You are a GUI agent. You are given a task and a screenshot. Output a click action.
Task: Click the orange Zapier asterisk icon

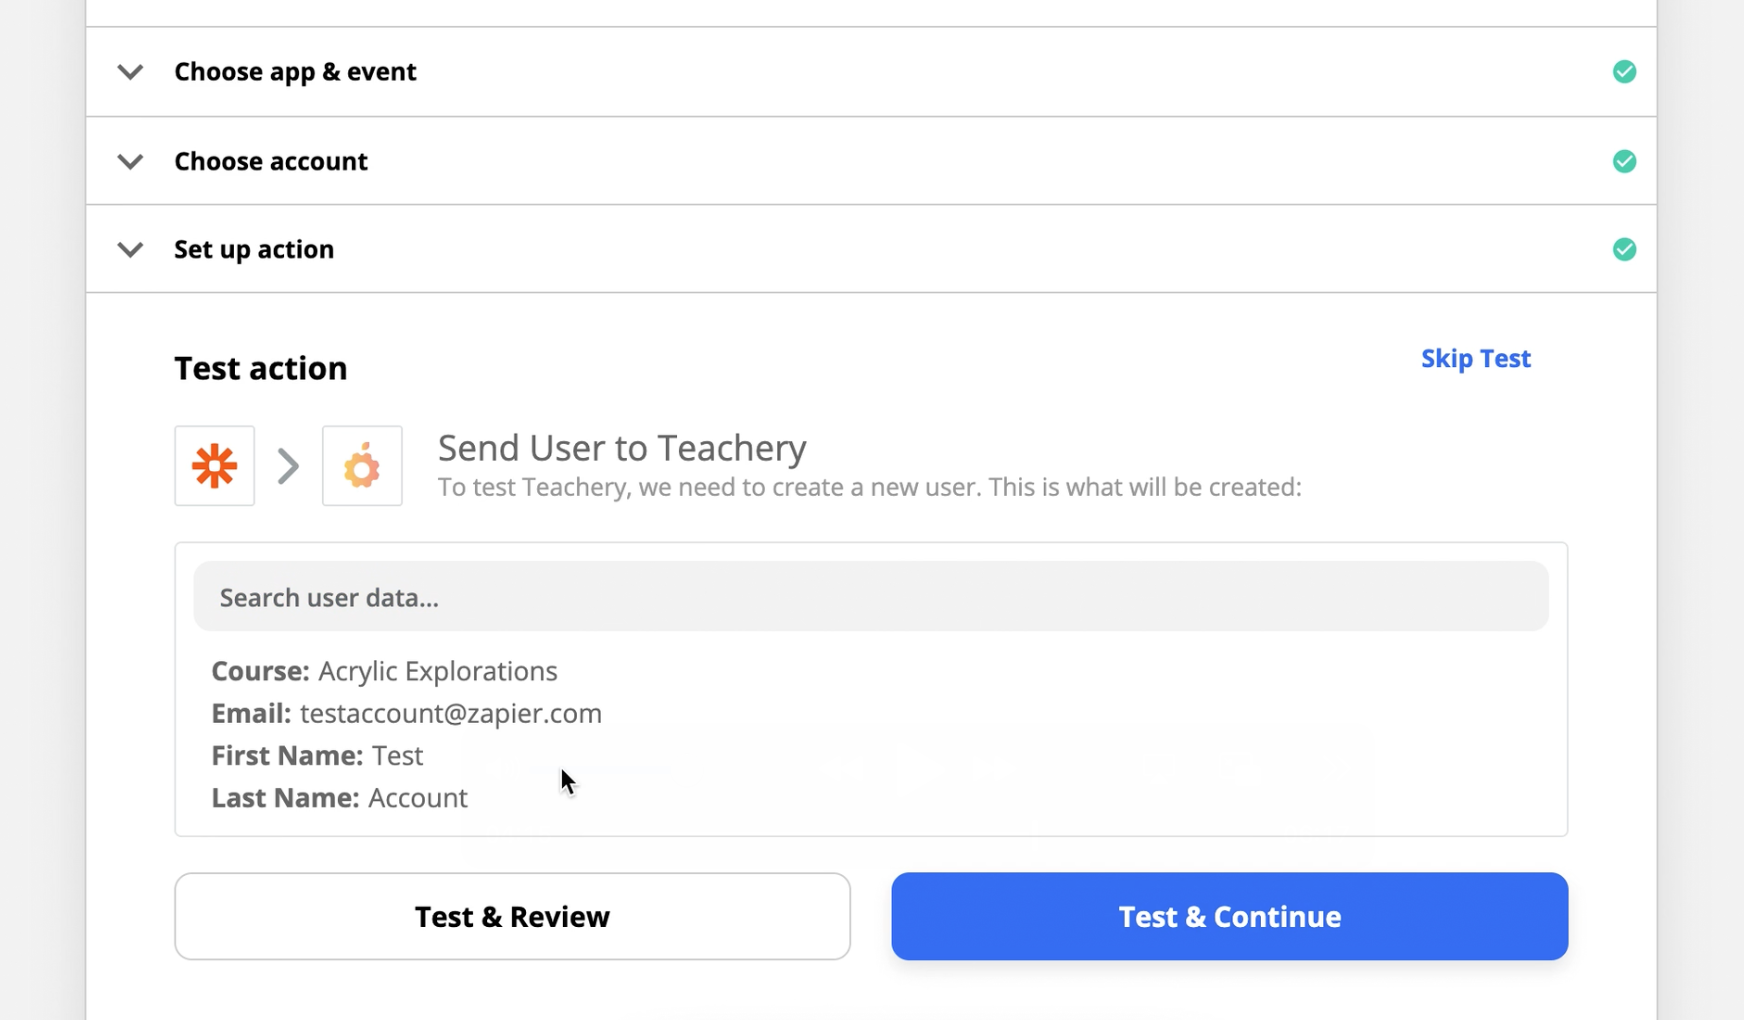[214, 466]
